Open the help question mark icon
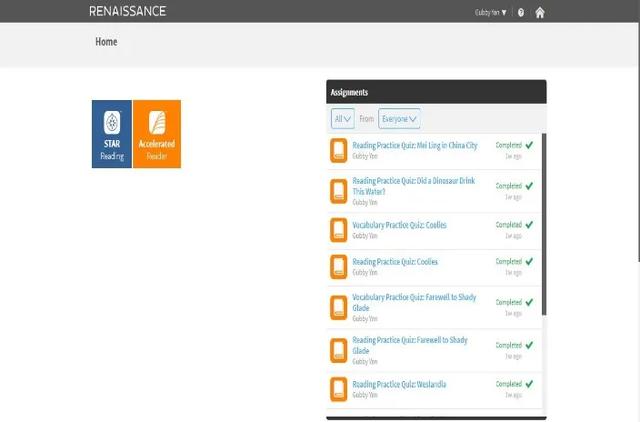The image size is (640, 422). 521,13
